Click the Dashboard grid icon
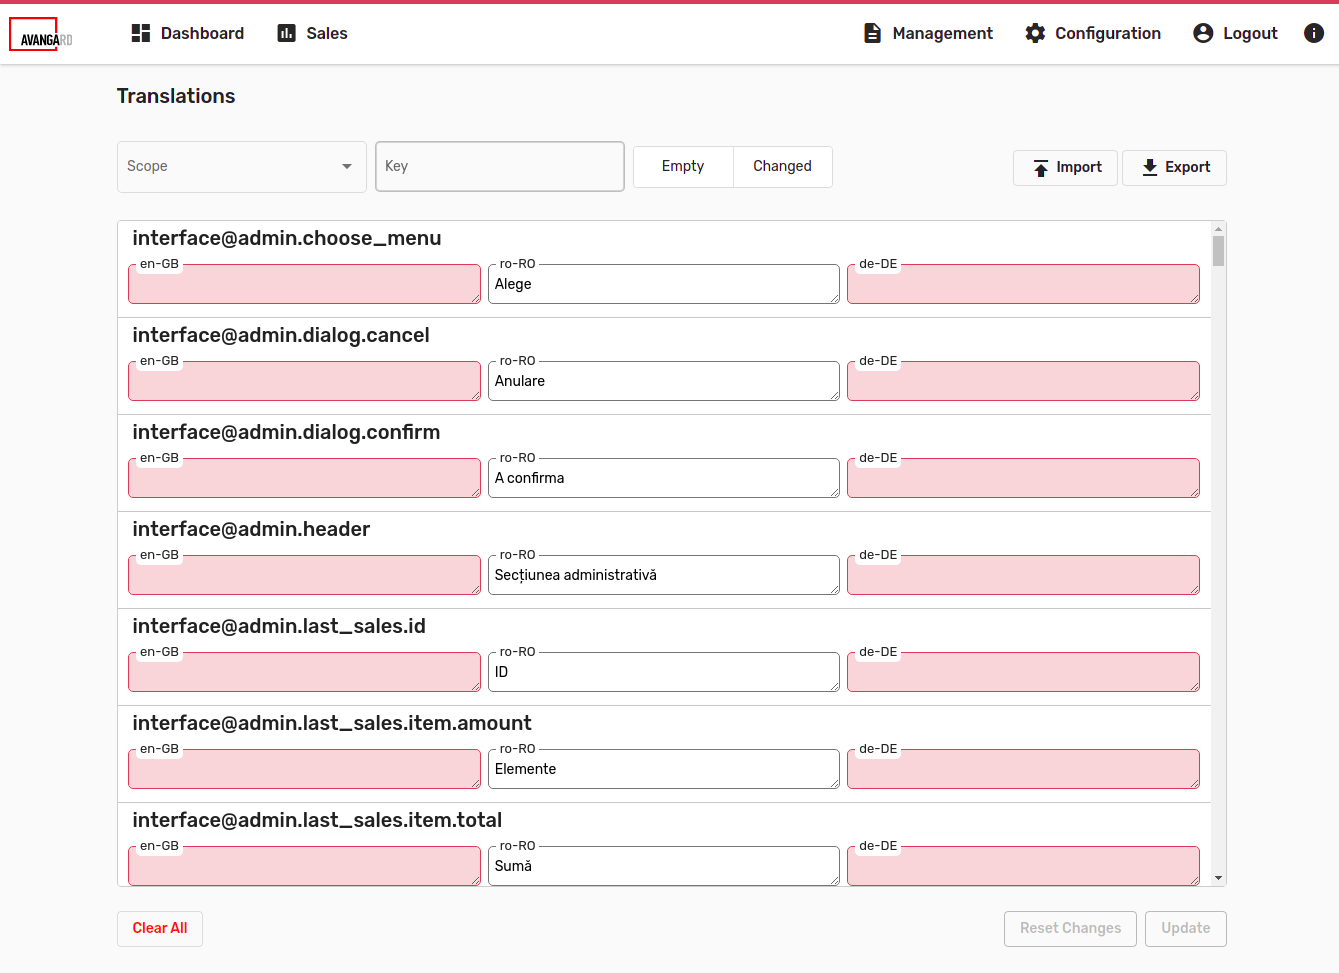 [x=141, y=33]
